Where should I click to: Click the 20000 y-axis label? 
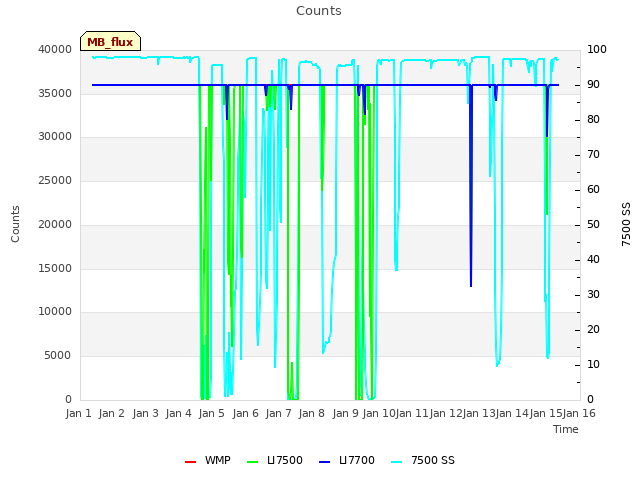[x=55, y=224]
